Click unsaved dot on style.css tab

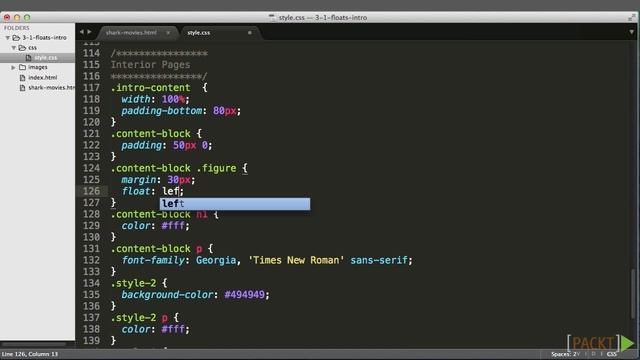pyautogui.click(x=250, y=33)
